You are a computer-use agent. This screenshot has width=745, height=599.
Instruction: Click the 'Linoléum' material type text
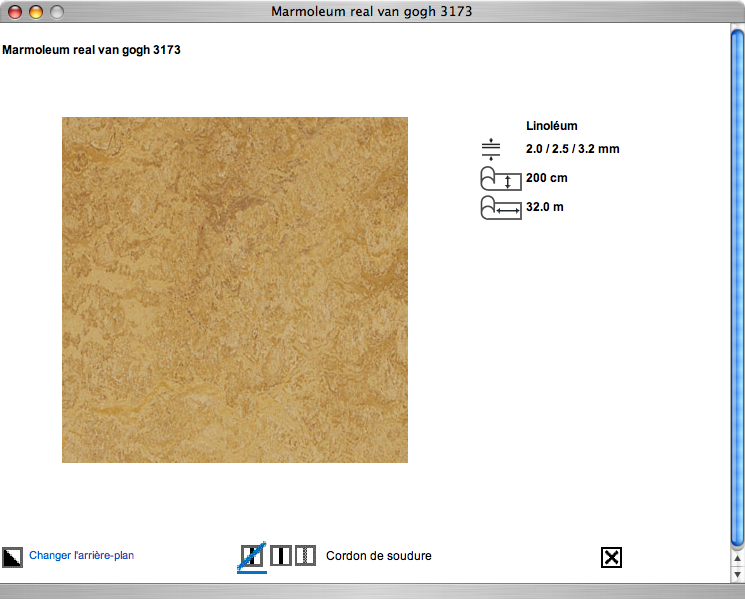click(x=552, y=126)
